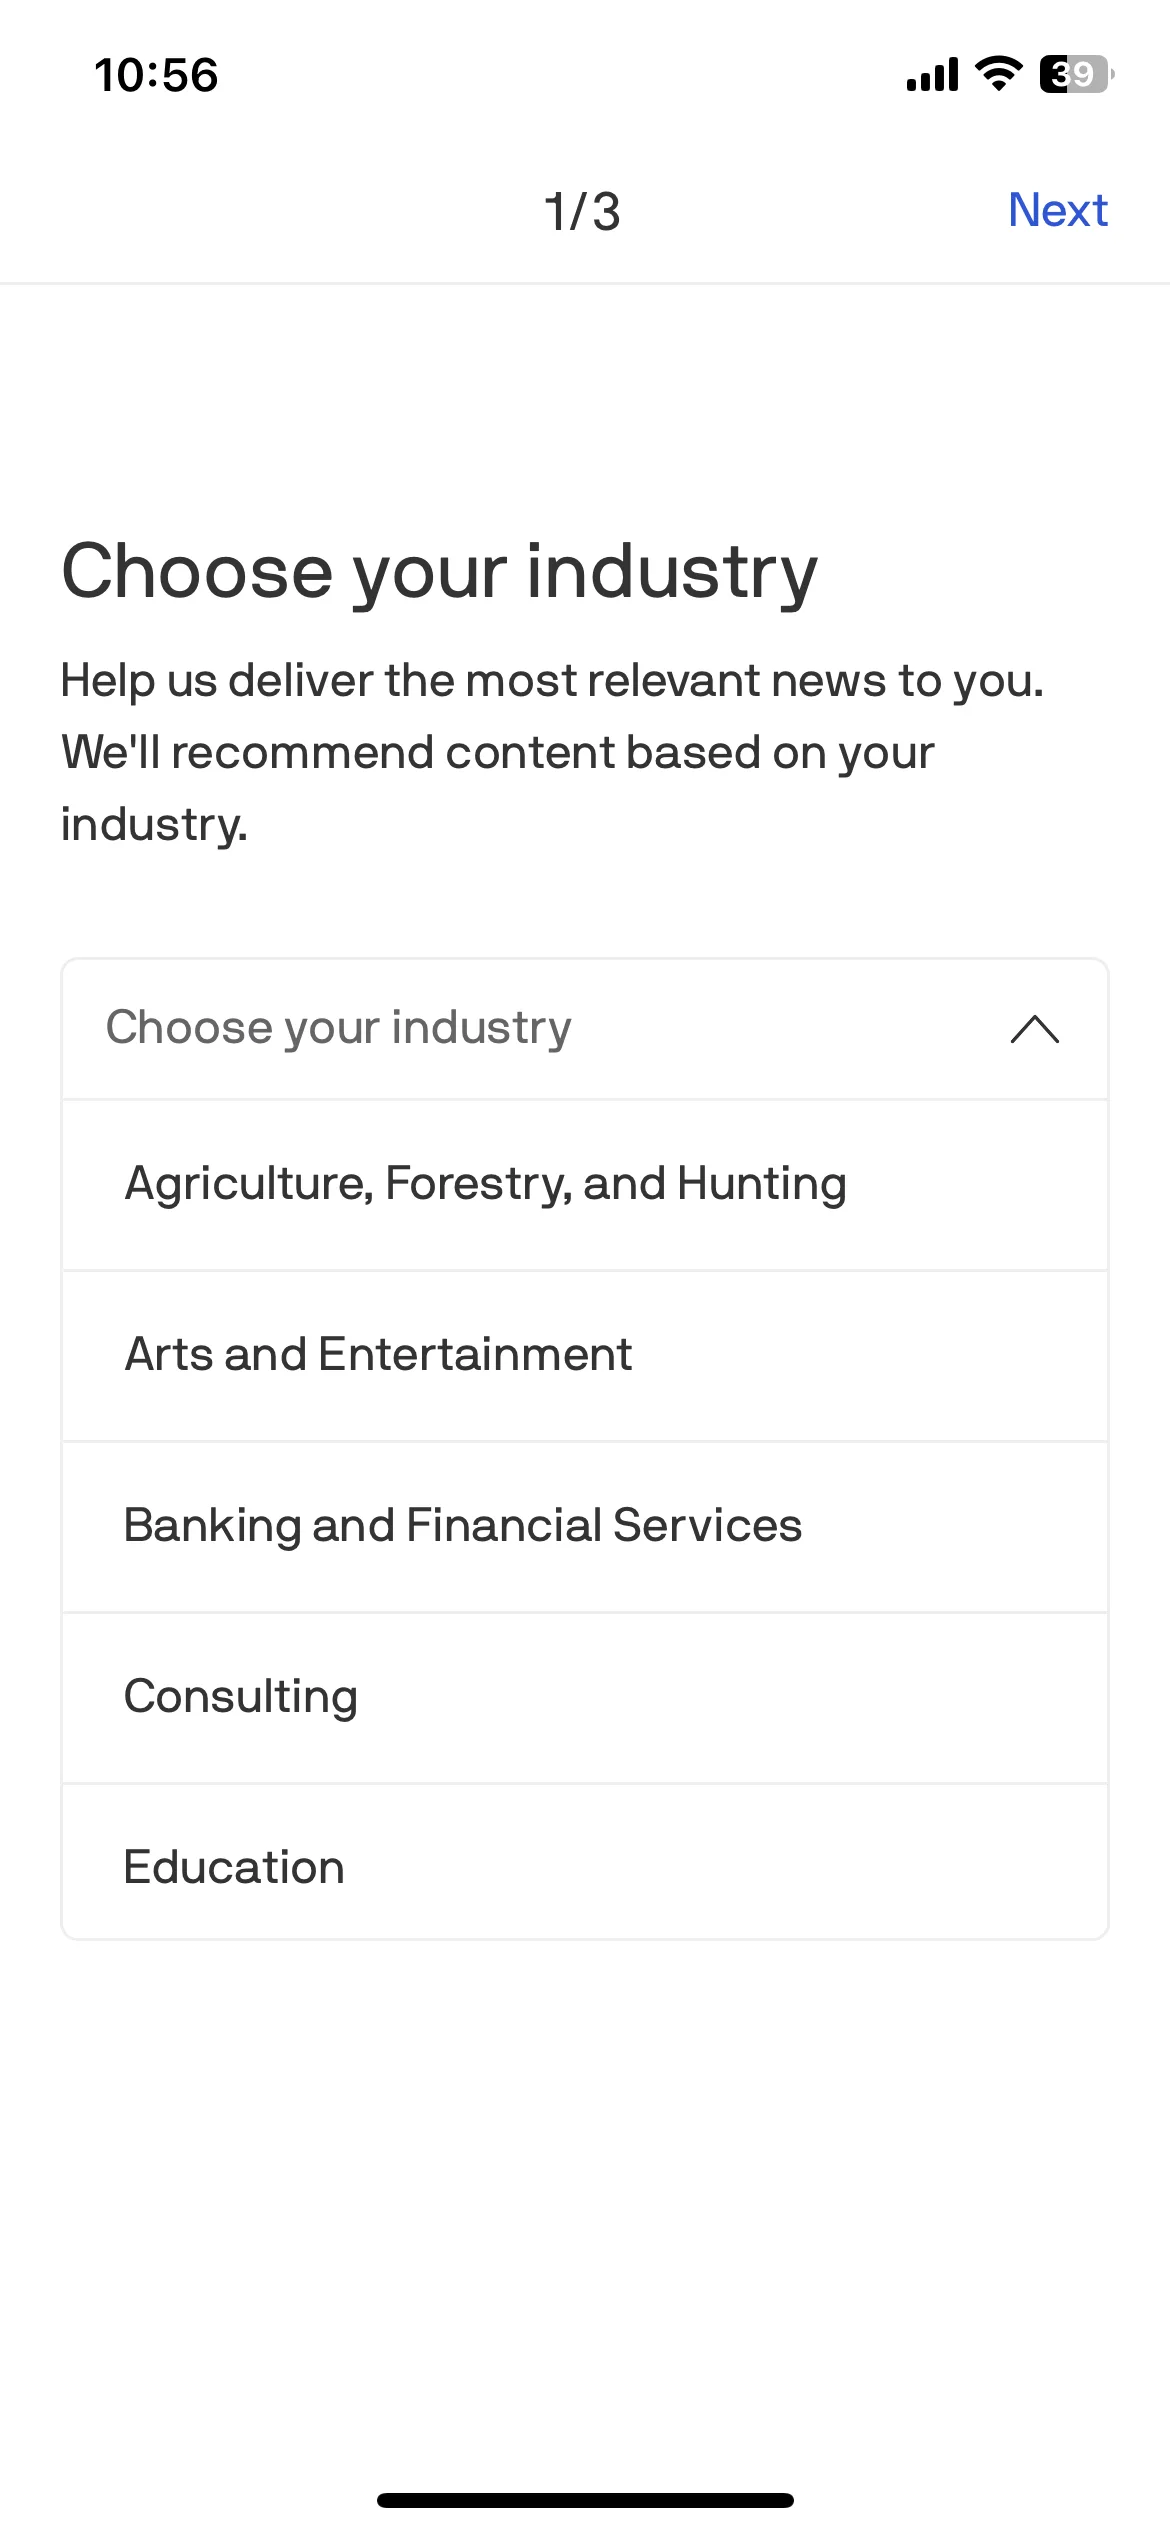Viewport: 1170px width, 2532px height.
Task: Tap the Wi-Fi status icon
Action: click(998, 74)
